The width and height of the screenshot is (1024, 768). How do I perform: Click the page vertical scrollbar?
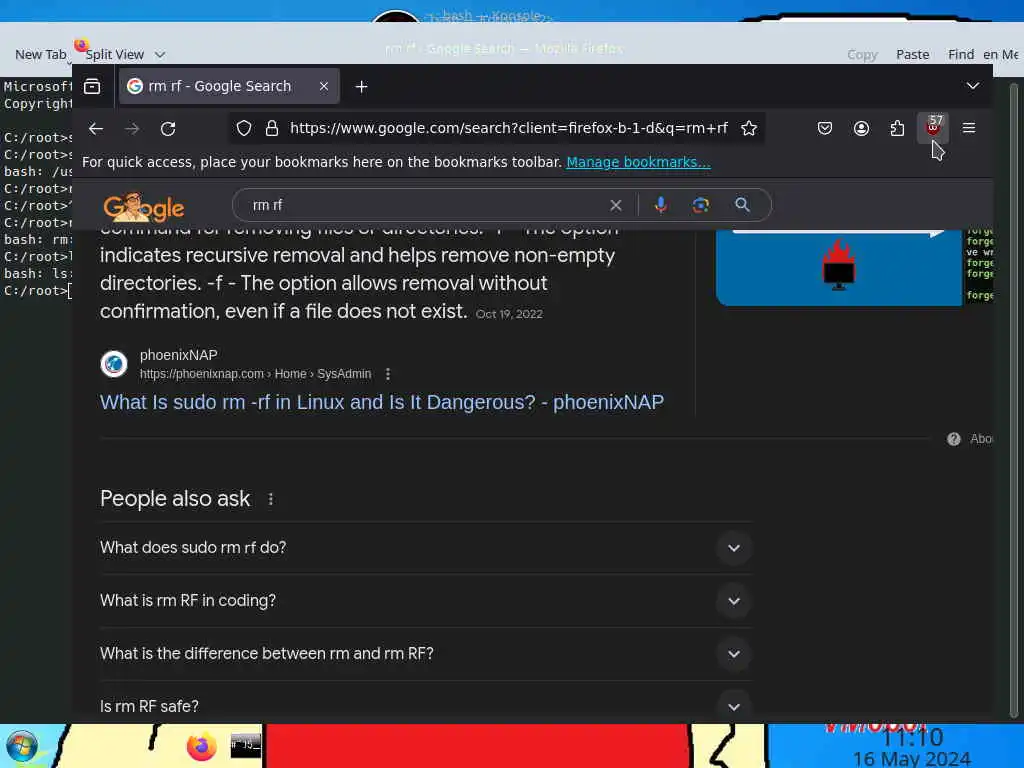click(1014, 398)
